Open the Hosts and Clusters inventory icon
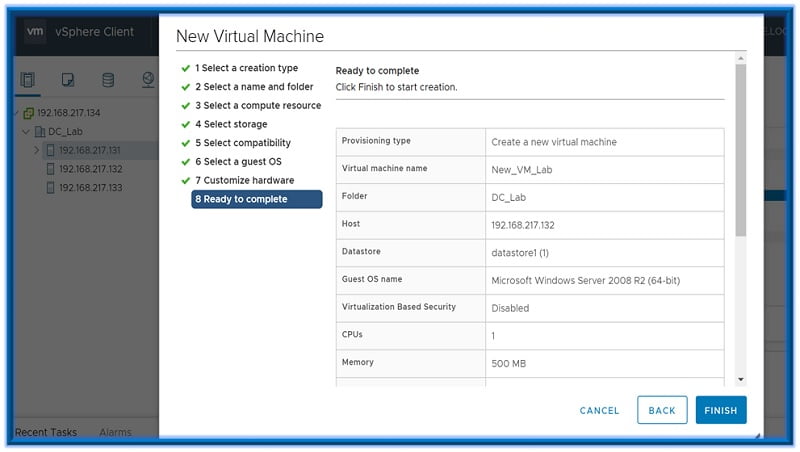 (x=29, y=80)
